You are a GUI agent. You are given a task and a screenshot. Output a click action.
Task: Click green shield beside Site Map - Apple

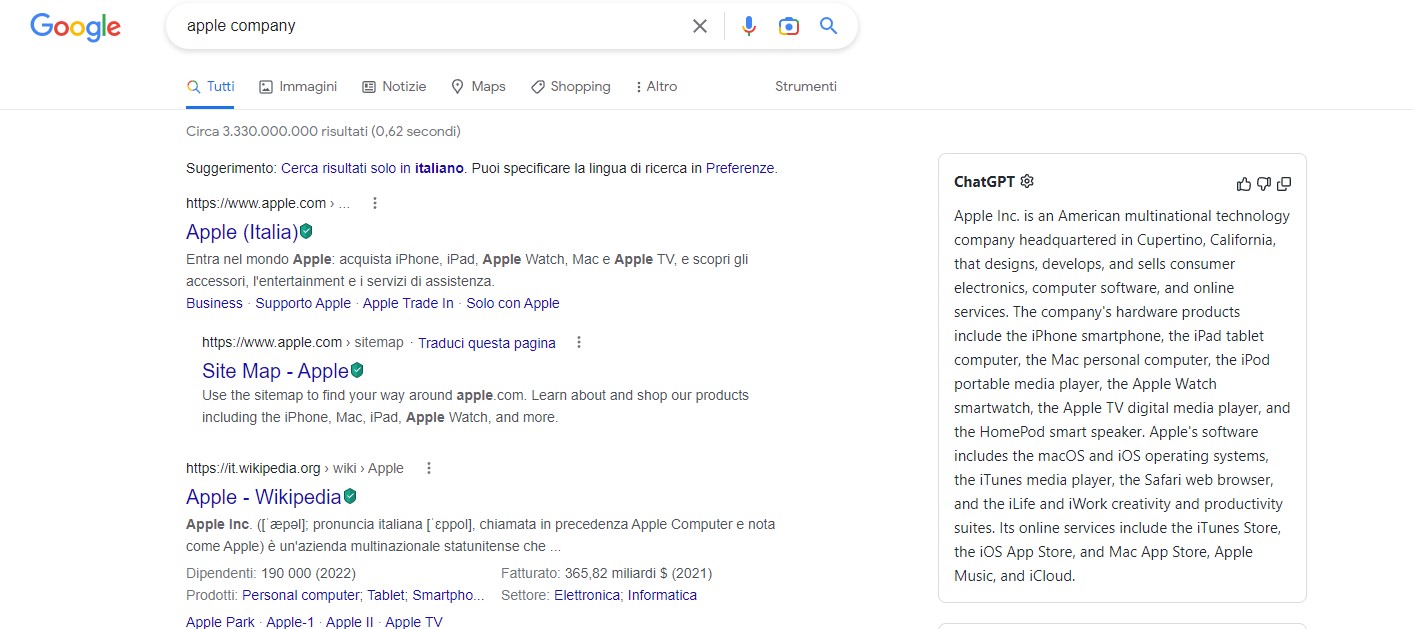click(357, 370)
